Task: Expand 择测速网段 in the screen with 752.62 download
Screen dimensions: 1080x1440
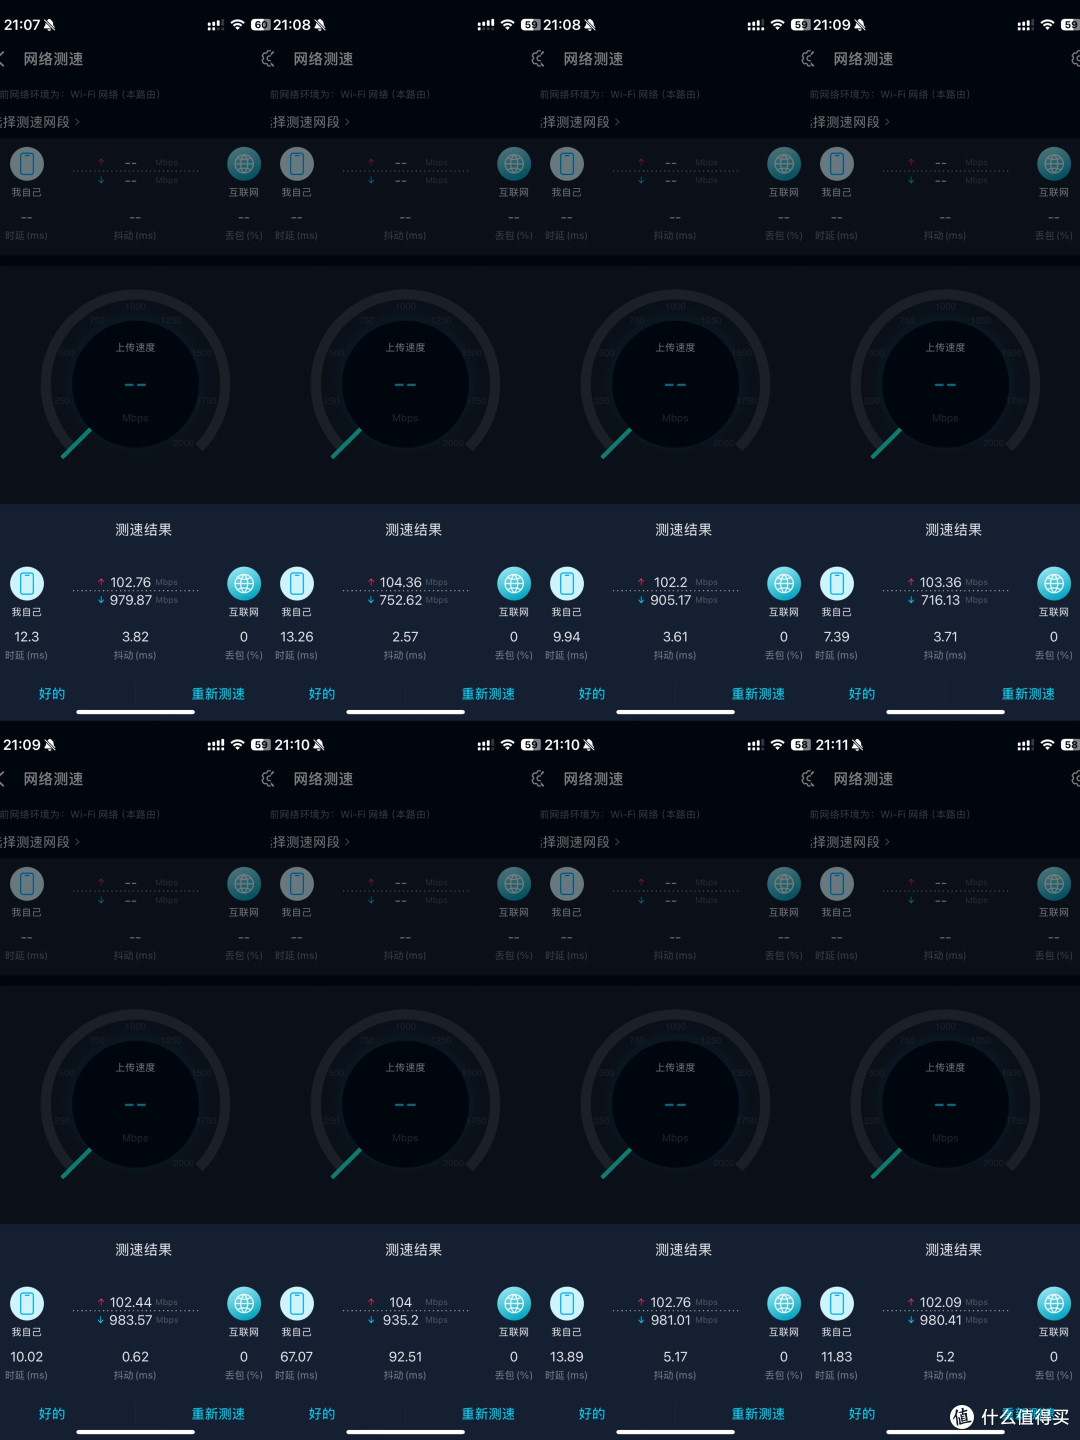Action: 310,122
